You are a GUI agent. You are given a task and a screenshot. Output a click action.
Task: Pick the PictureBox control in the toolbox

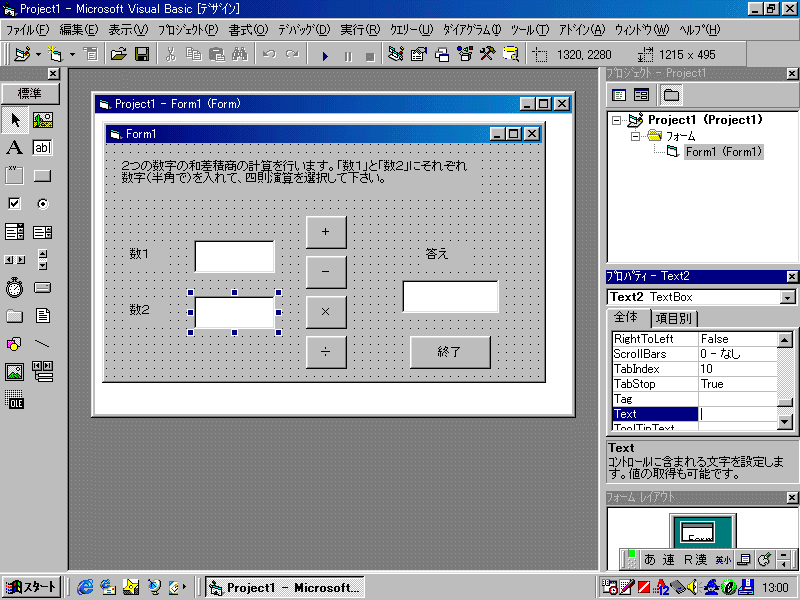point(43,120)
